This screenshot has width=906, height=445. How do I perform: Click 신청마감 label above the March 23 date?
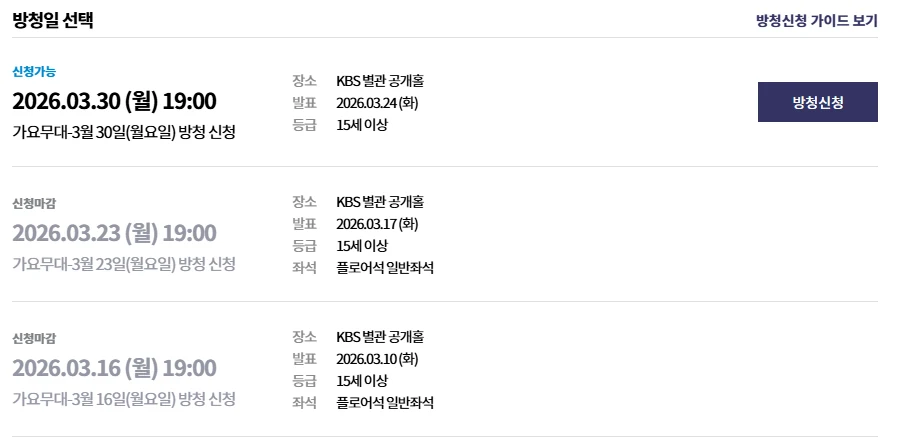click(34, 204)
